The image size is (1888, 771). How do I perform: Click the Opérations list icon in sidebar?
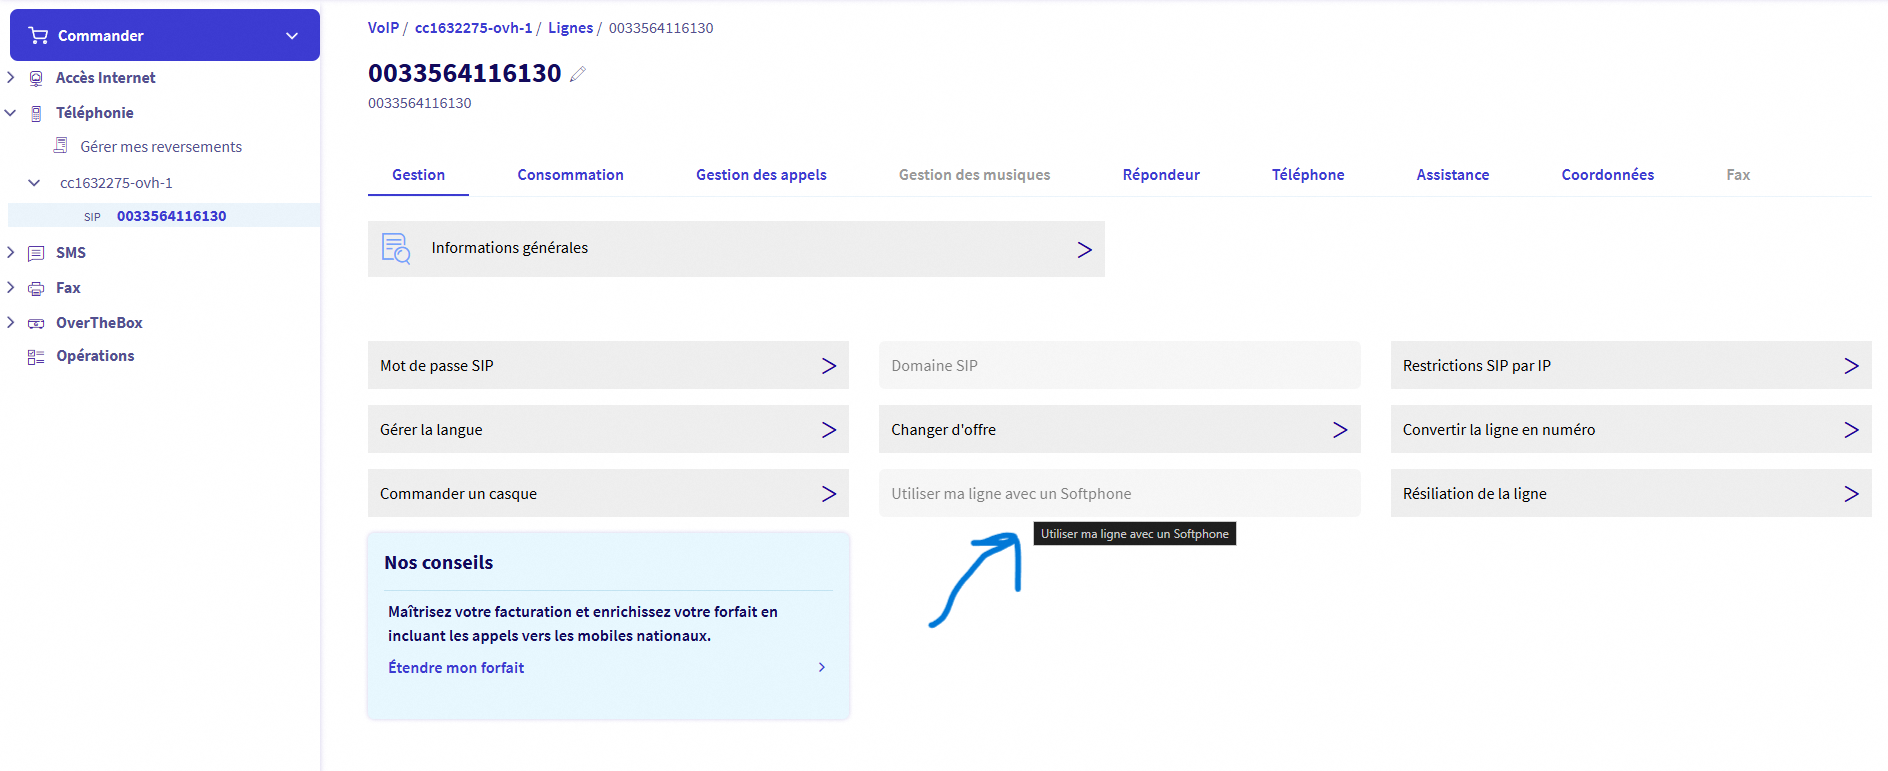[x=36, y=357]
